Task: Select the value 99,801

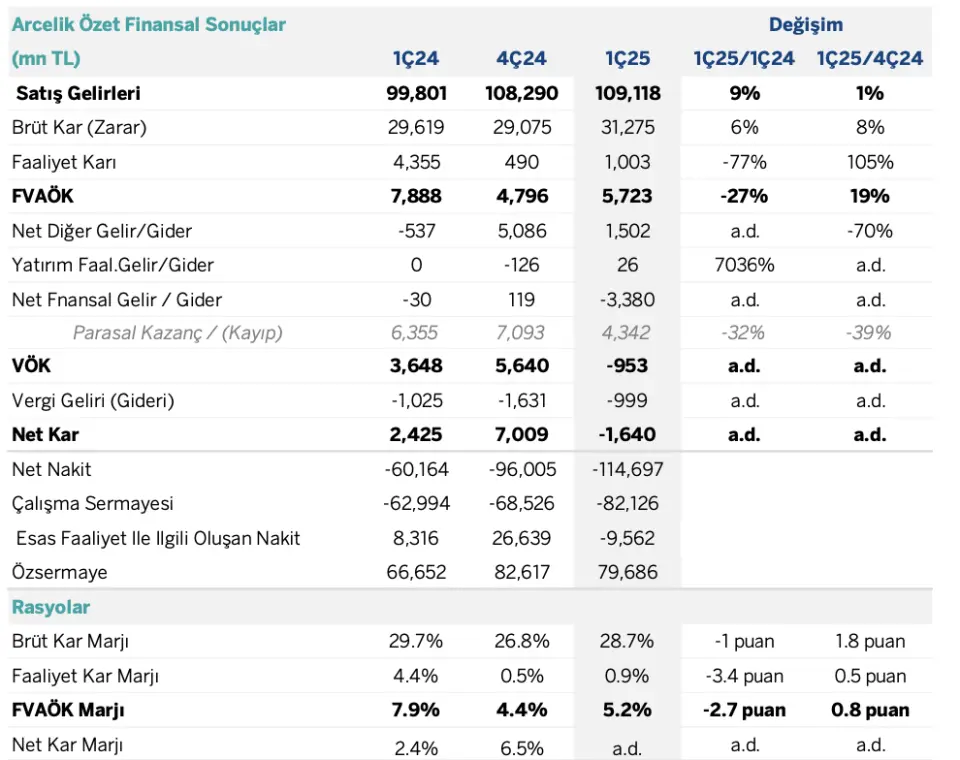Action: point(416,93)
